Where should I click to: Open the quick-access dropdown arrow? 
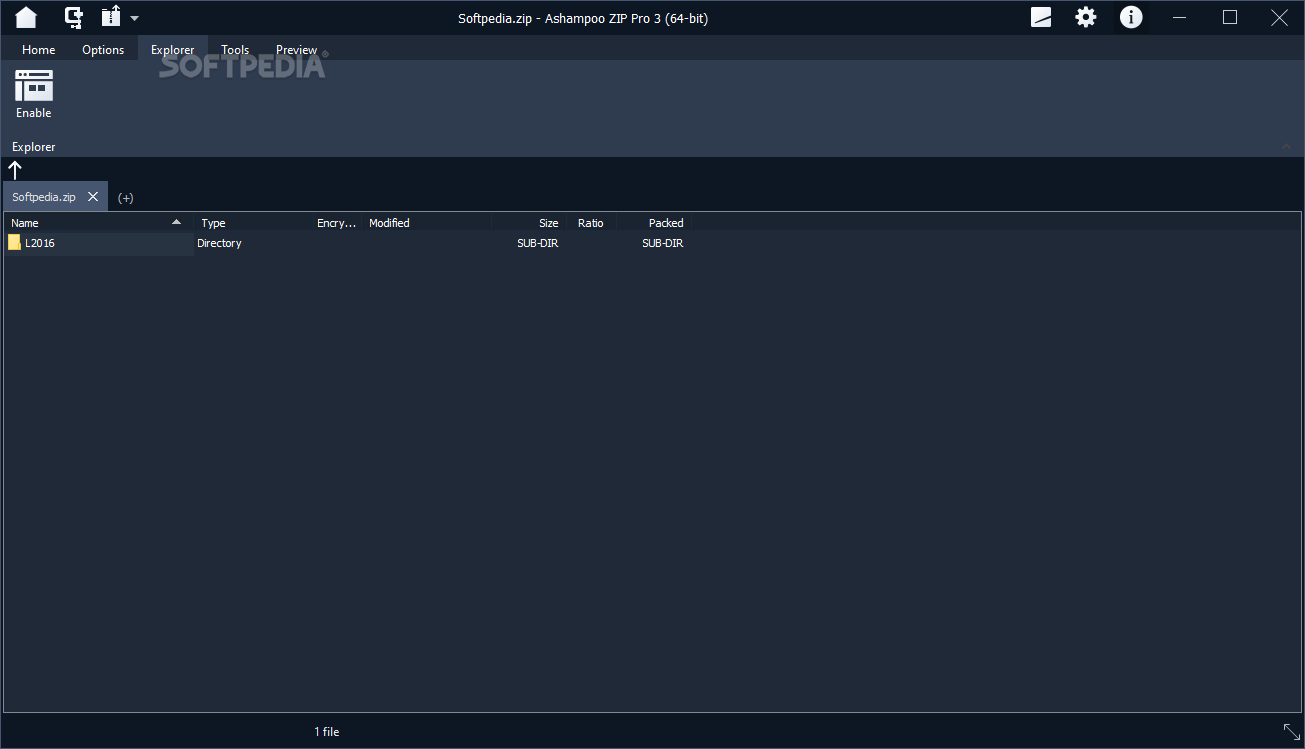(x=134, y=18)
